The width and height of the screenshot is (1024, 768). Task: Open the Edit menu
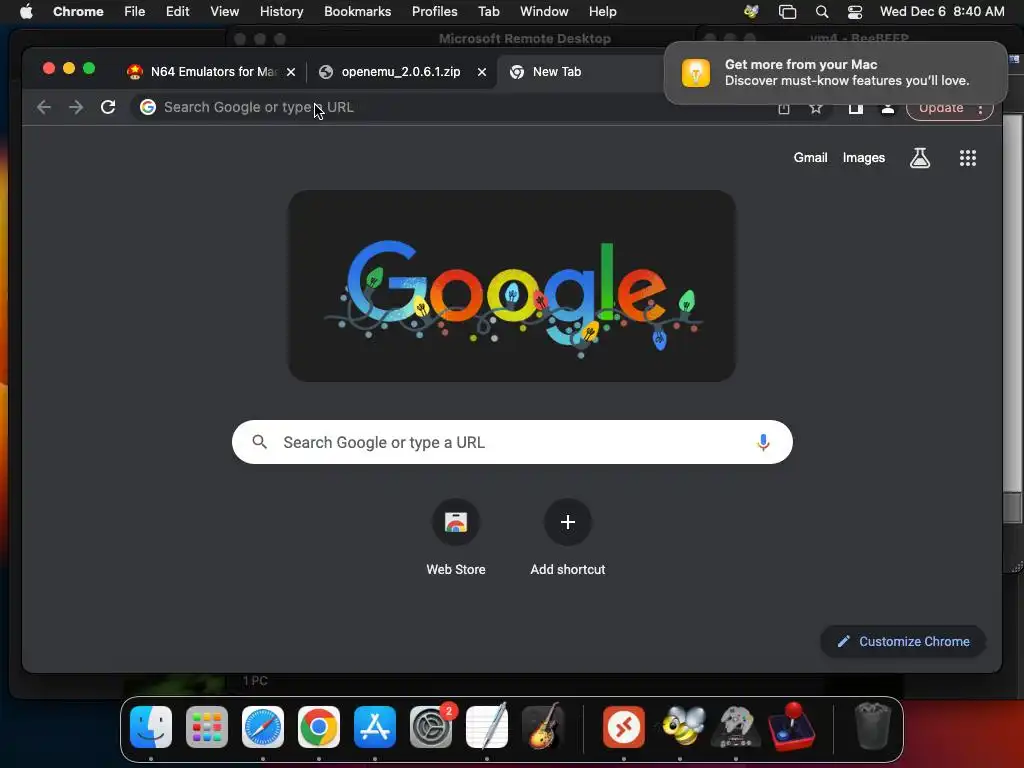tap(177, 11)
